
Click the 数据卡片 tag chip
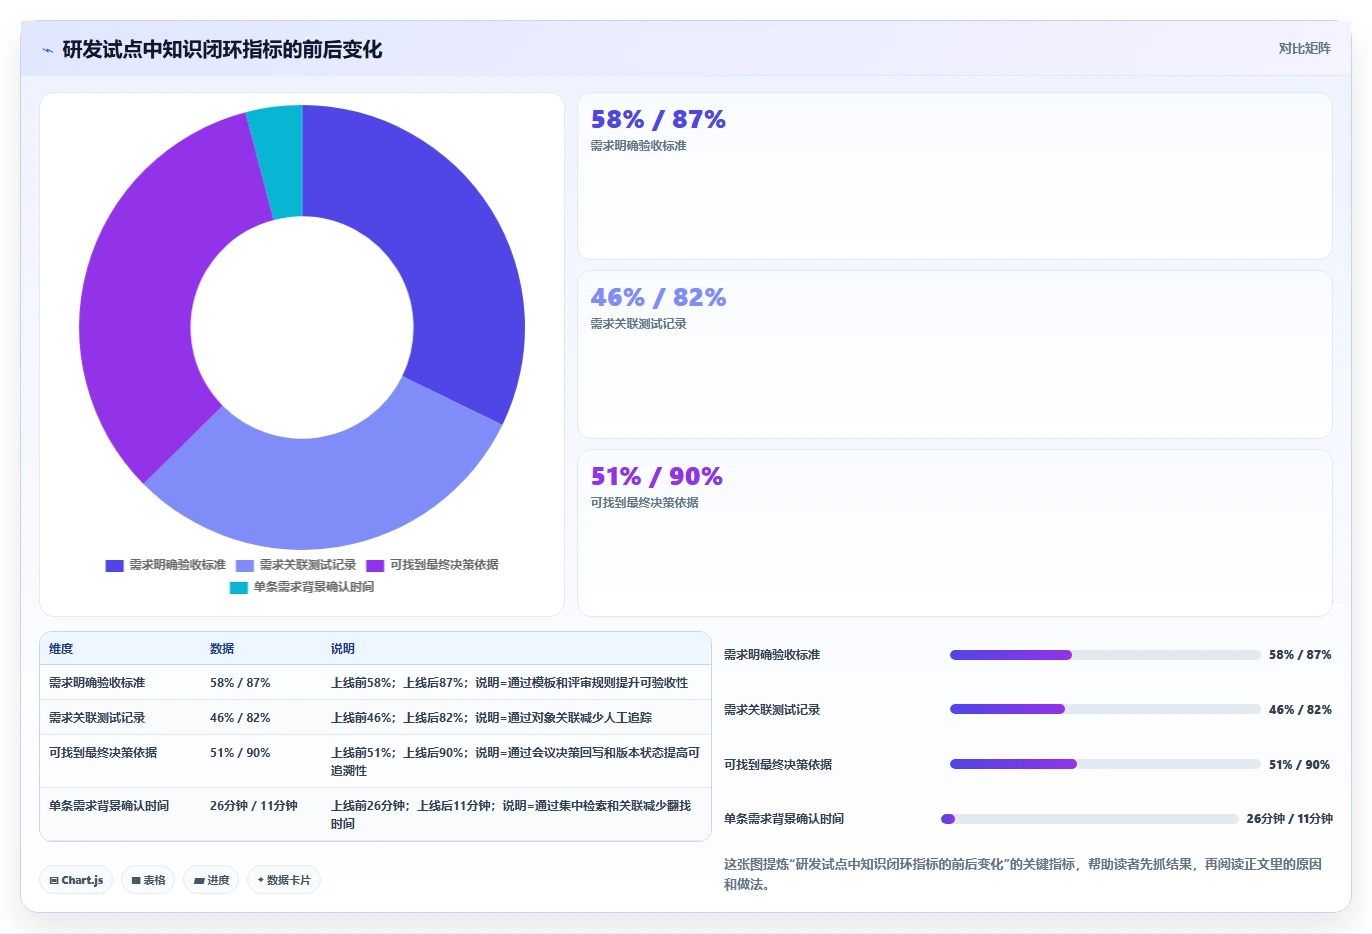pos(284,880)
